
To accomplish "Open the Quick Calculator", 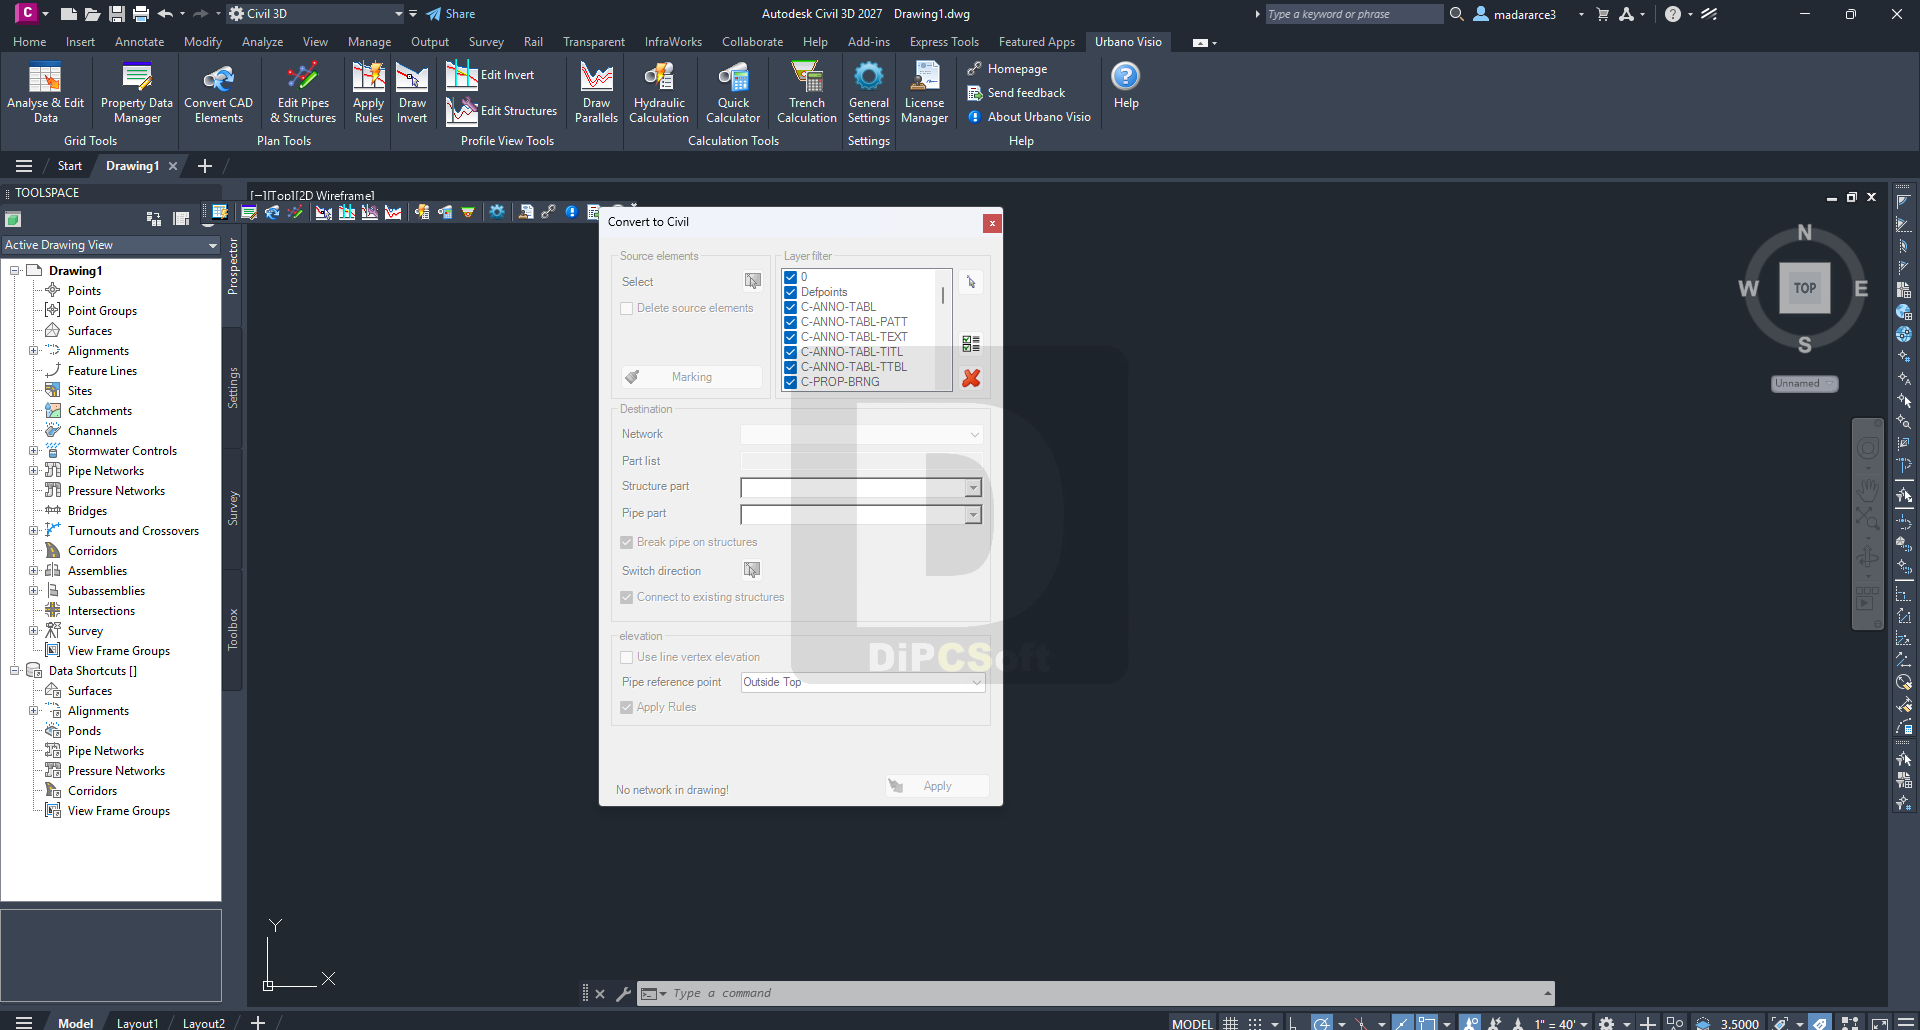I will (x=733, y=92).
